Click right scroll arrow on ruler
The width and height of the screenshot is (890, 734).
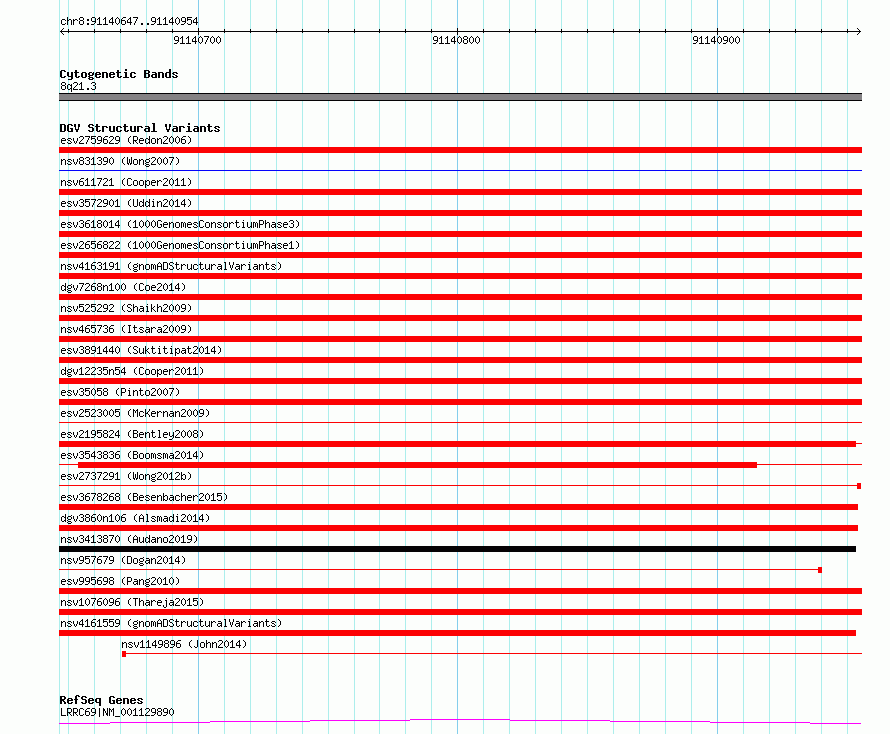pos(858,32)
